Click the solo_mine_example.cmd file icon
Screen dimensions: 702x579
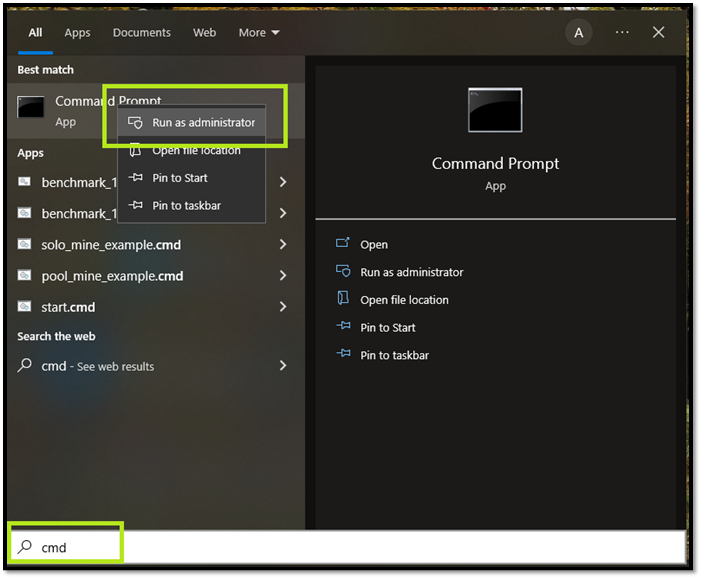click(x=24, y=244)
